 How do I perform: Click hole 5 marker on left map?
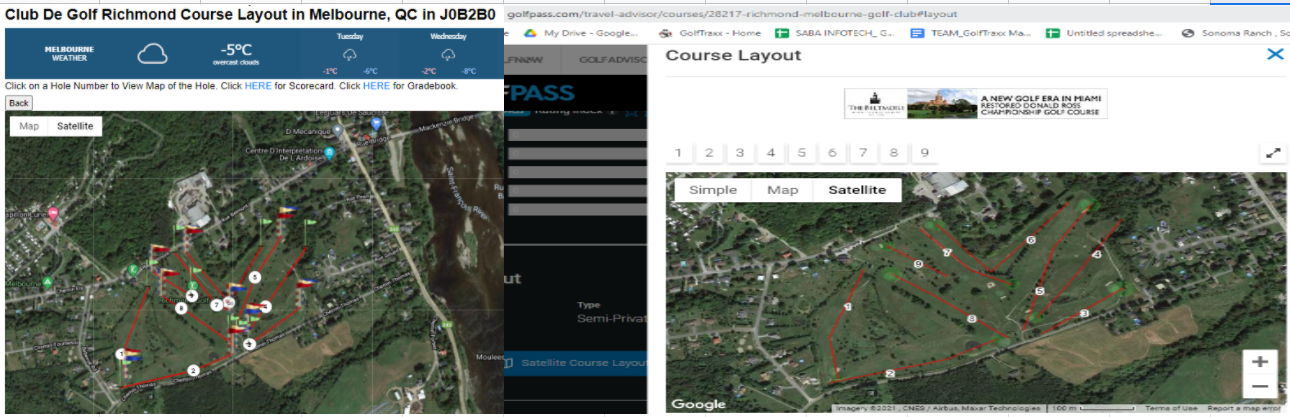(x=255, y=276)
